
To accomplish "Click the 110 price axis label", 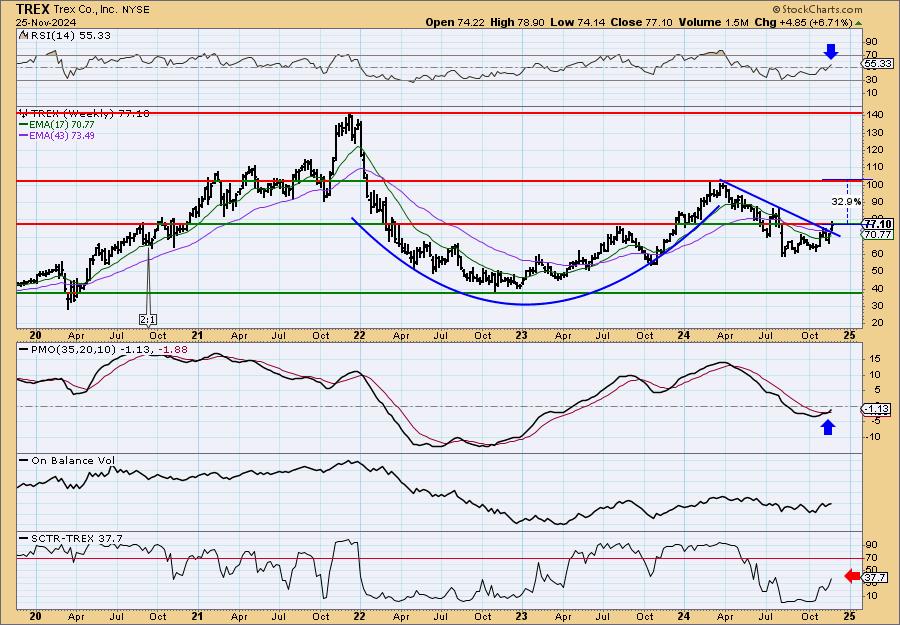I will [x=874, y=167].
